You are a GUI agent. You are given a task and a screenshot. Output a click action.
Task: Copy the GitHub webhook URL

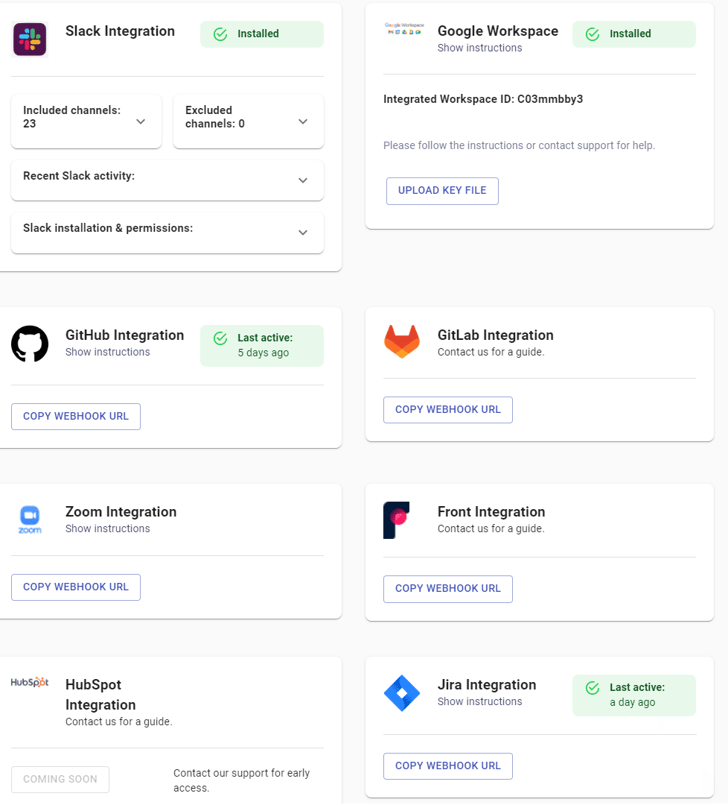coord(76,416)
